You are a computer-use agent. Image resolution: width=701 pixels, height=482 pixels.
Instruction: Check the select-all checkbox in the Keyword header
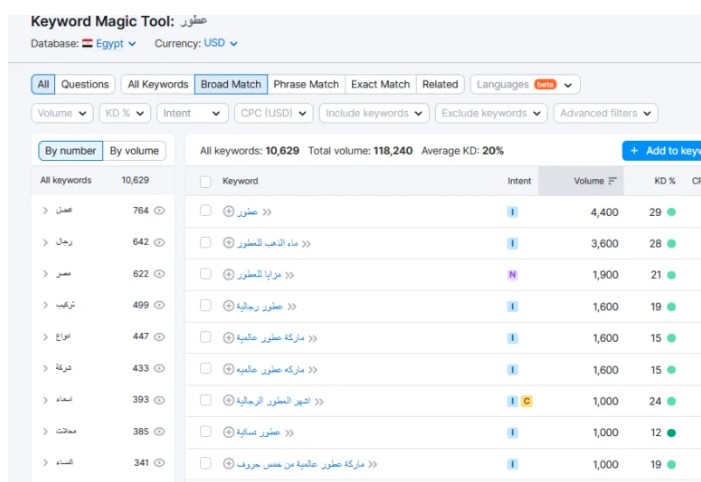coord(206,182)
